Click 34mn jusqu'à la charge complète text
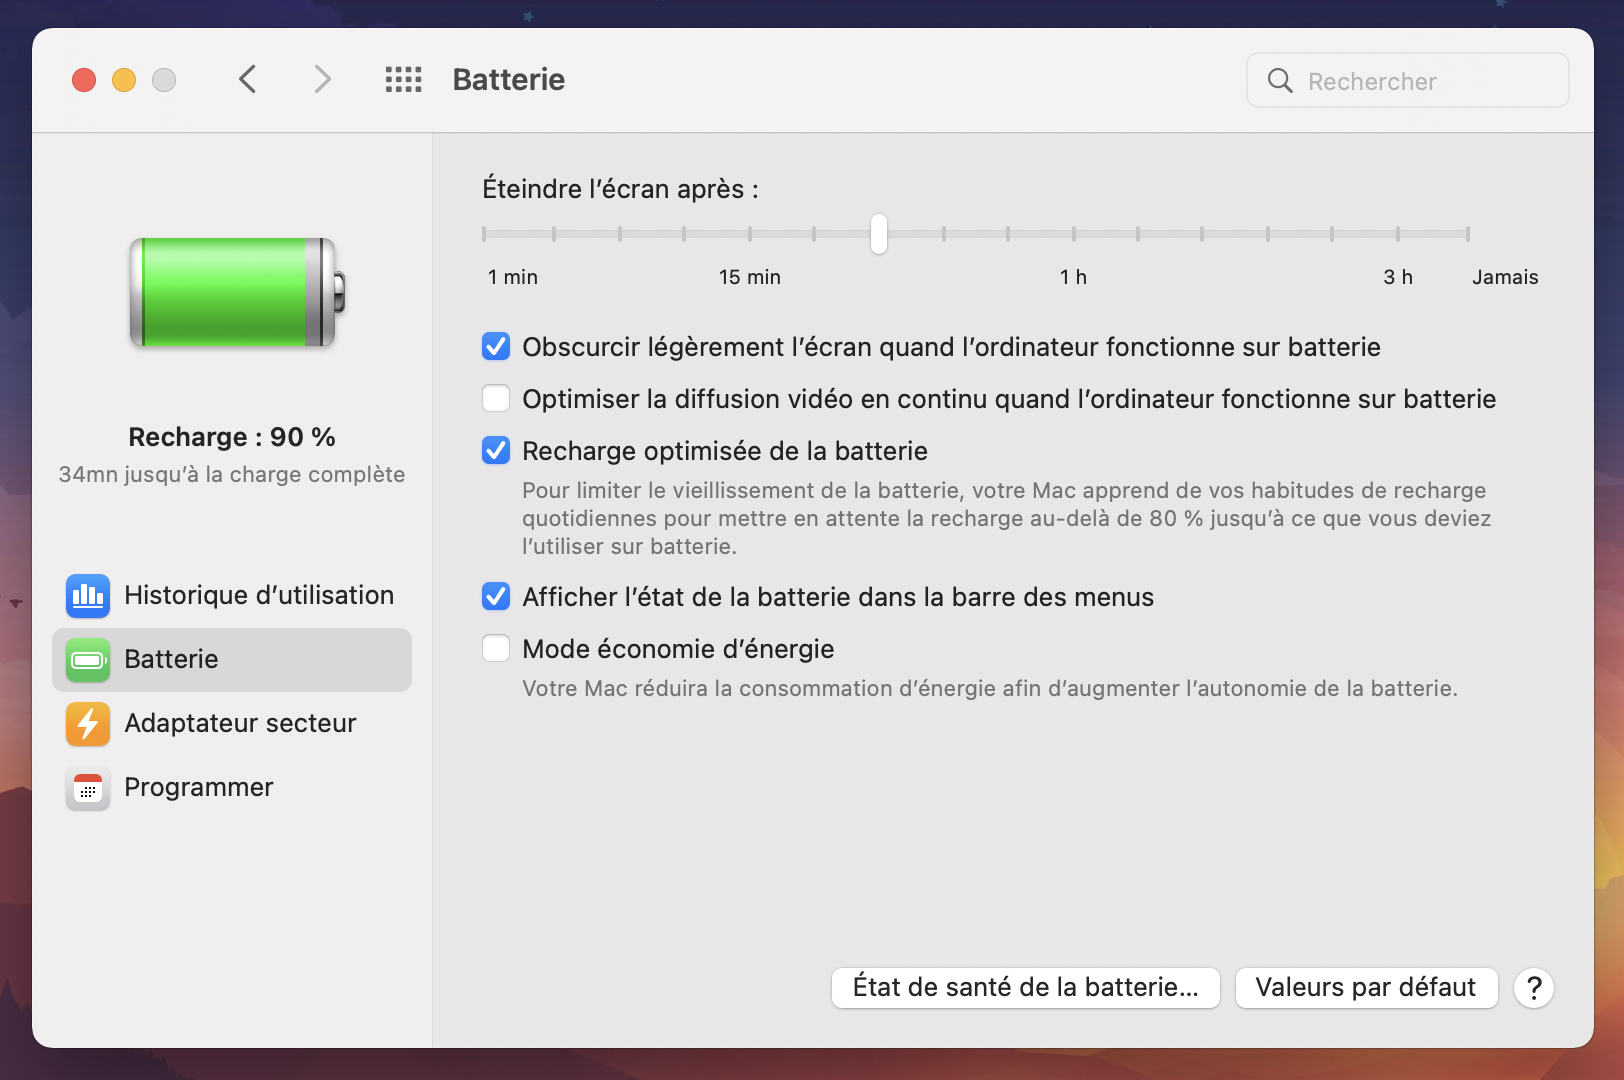 point(232,474)
